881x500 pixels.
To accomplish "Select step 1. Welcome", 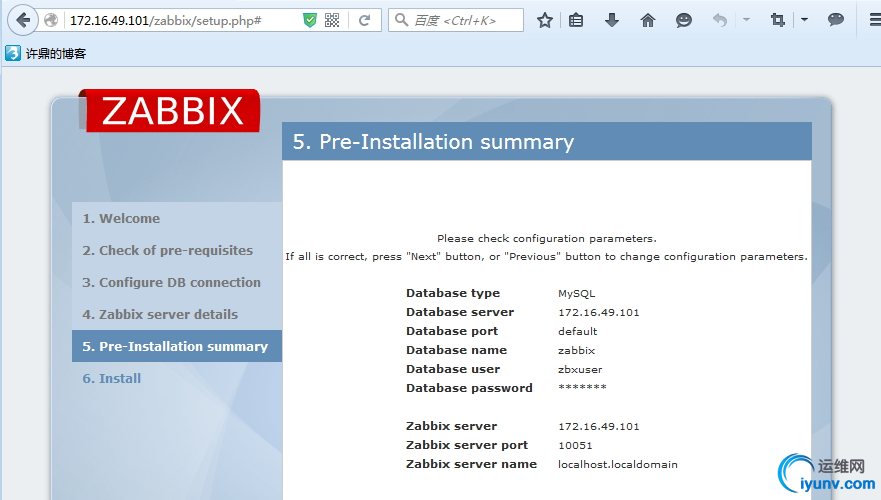I will coord(121,219).
